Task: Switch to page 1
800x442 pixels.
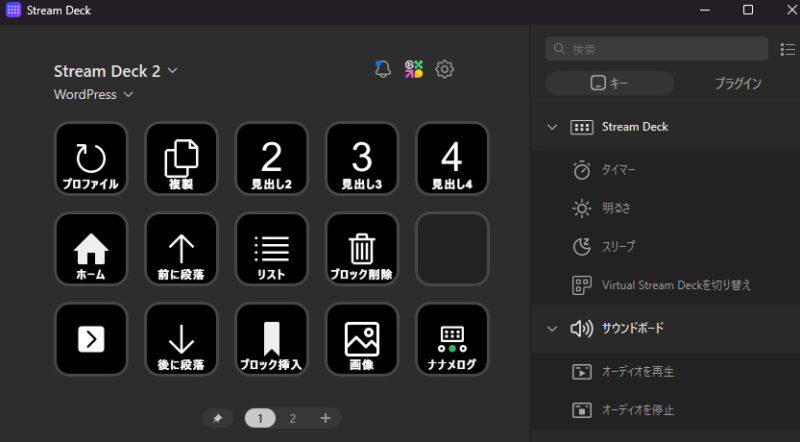Action: pyautogui.click(x=260, y=419)
